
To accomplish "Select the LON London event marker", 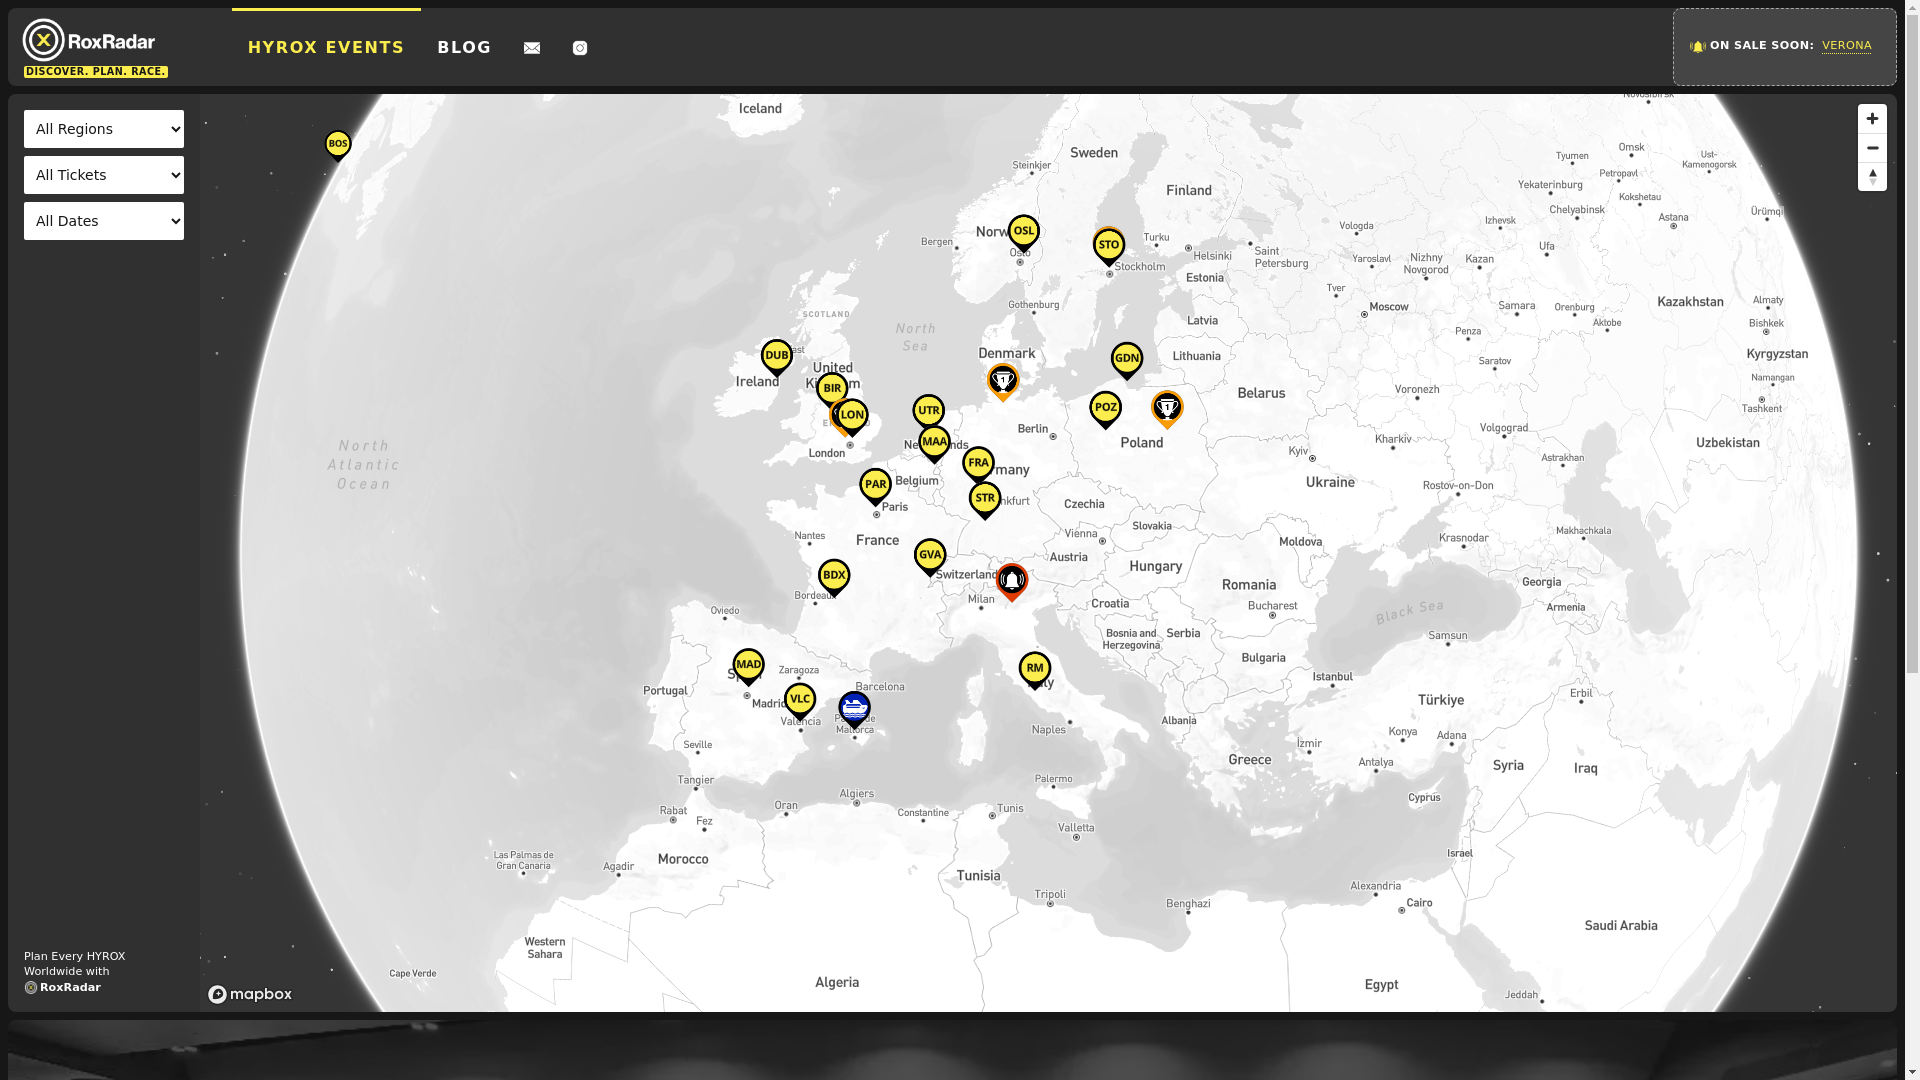I will (x=852, y=417).
